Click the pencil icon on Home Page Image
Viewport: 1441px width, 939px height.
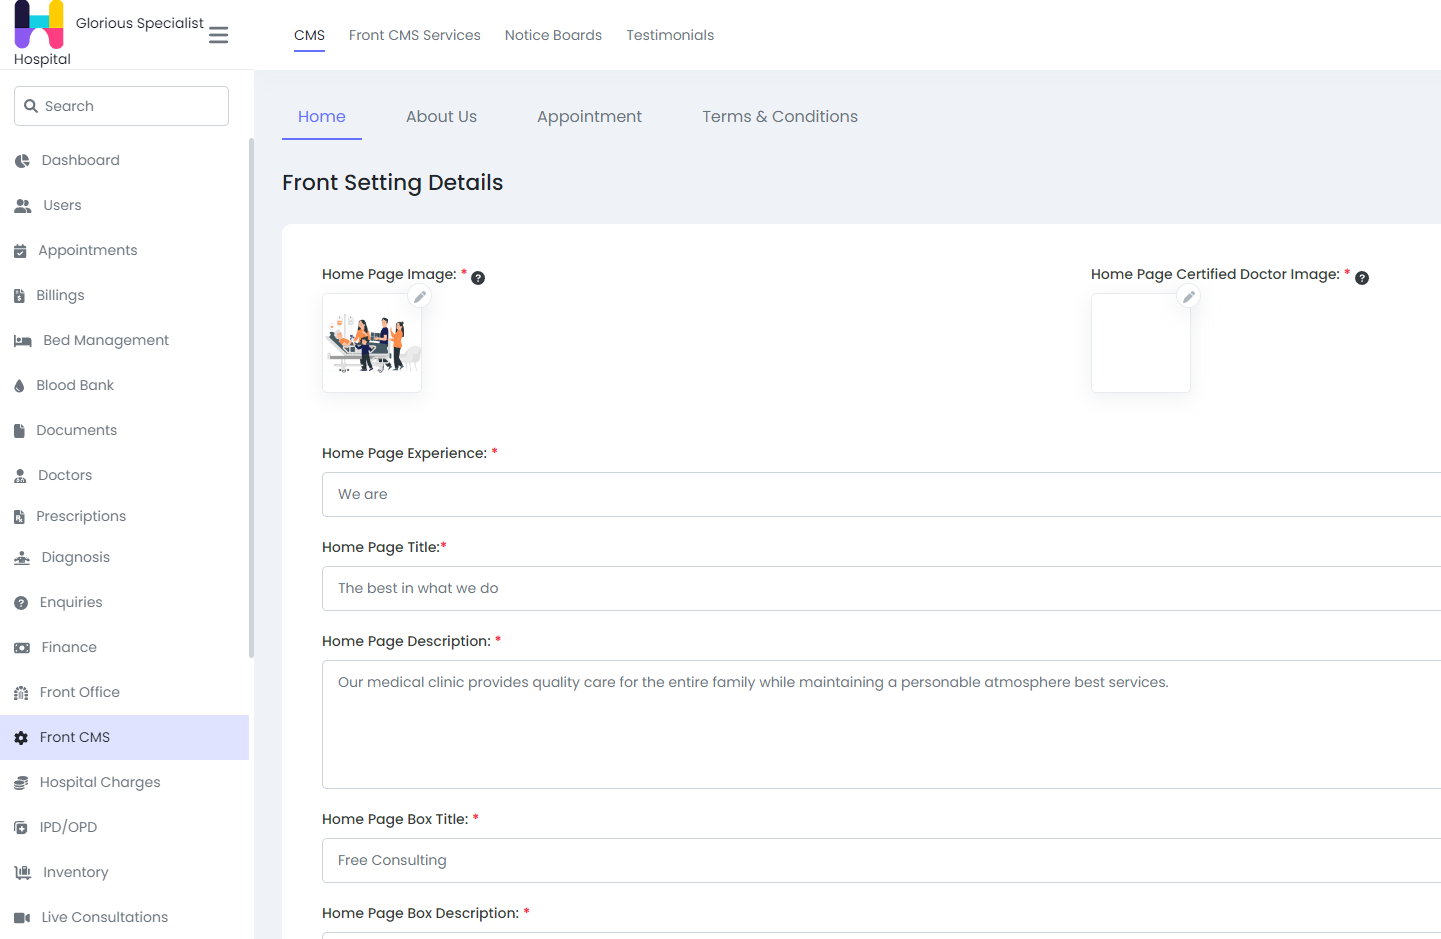tap(420, 296)
